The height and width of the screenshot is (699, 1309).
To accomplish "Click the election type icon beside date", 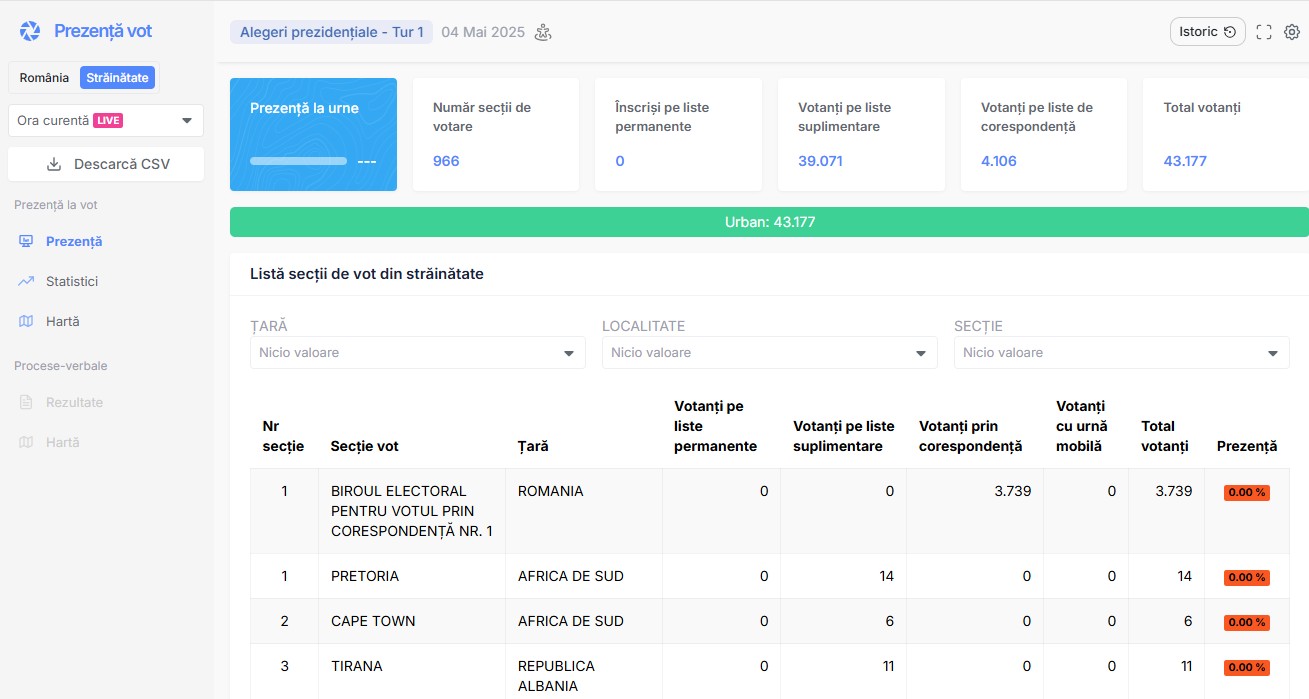I will 543,32.
